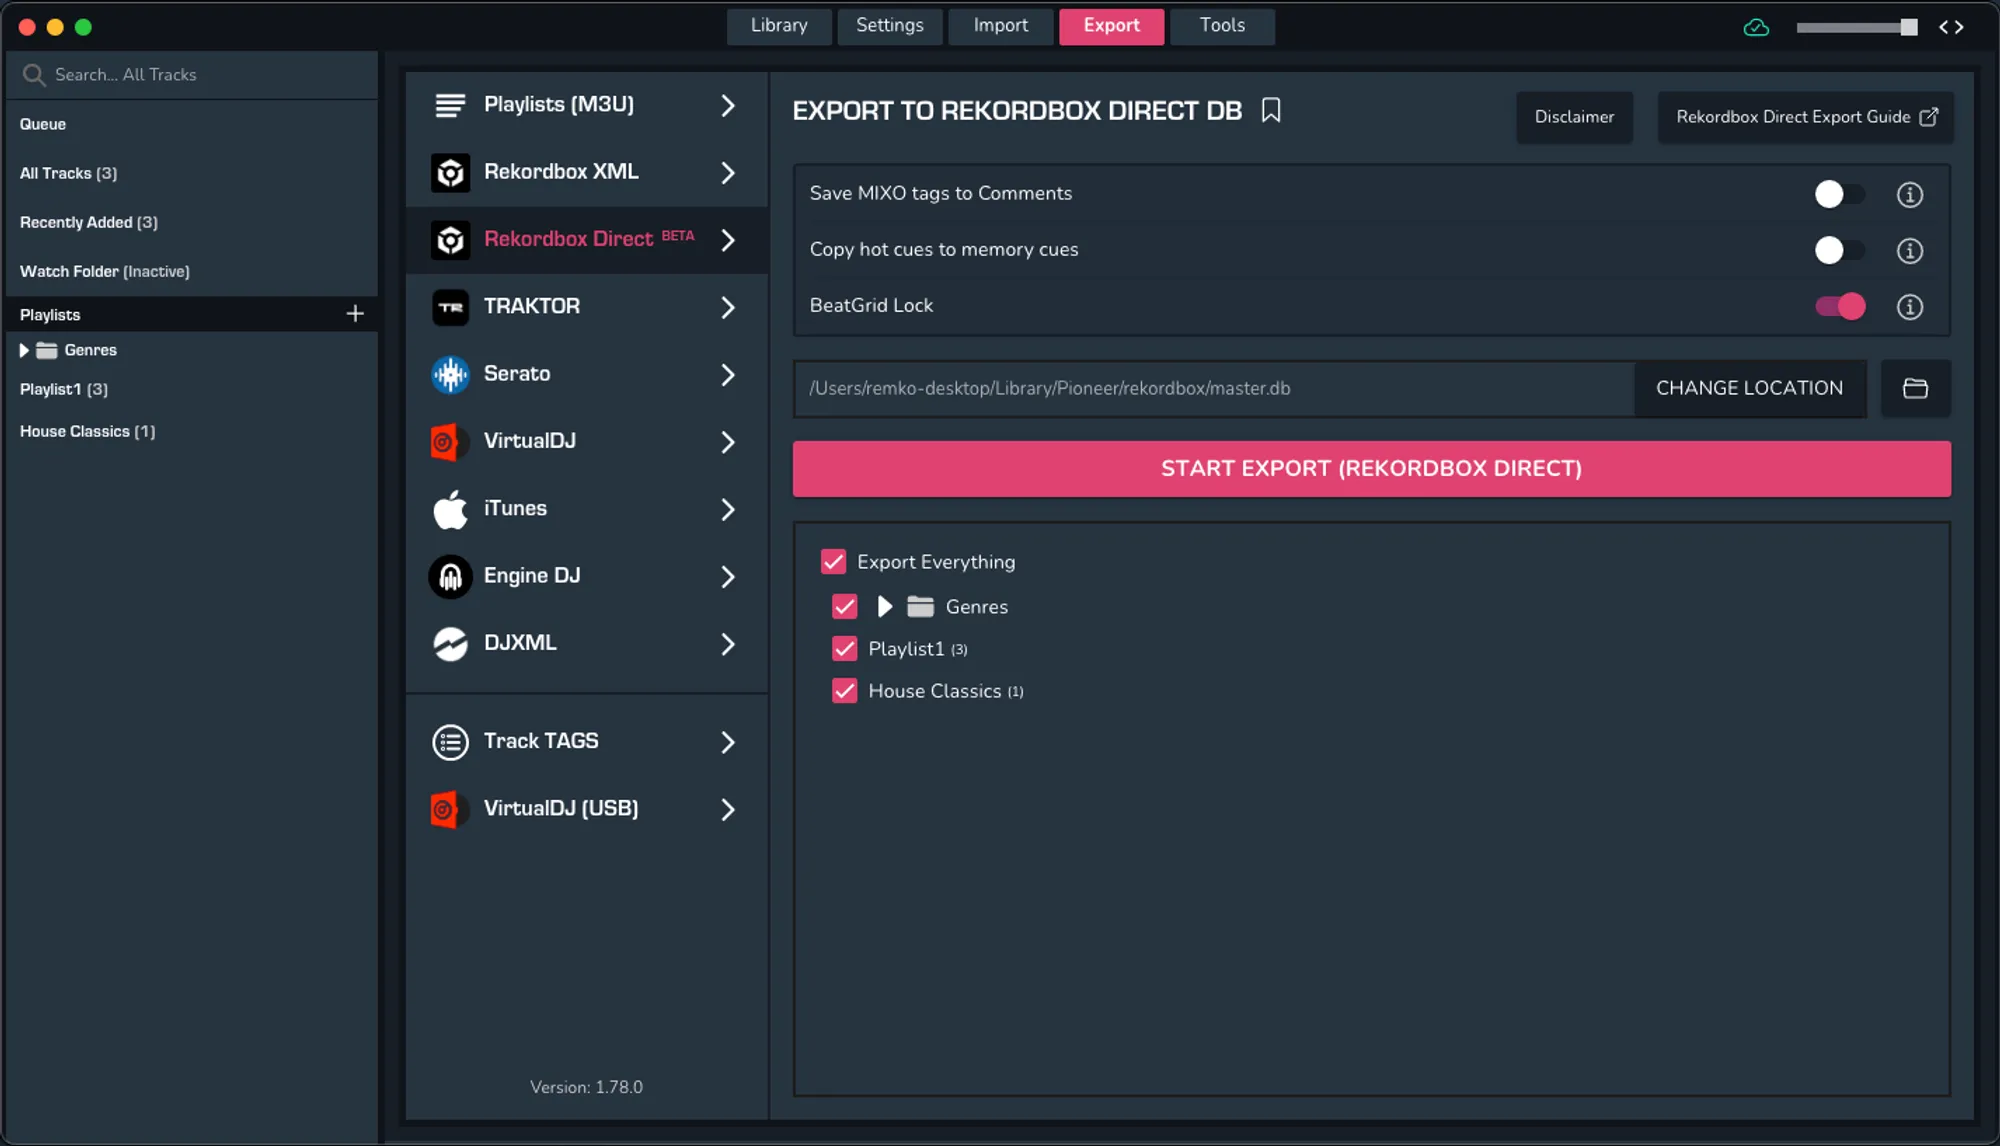The height and width of the screenshot is (1146, 2000).
Task: Select the VirtualDJ export icon
Action: pos(450,441)
